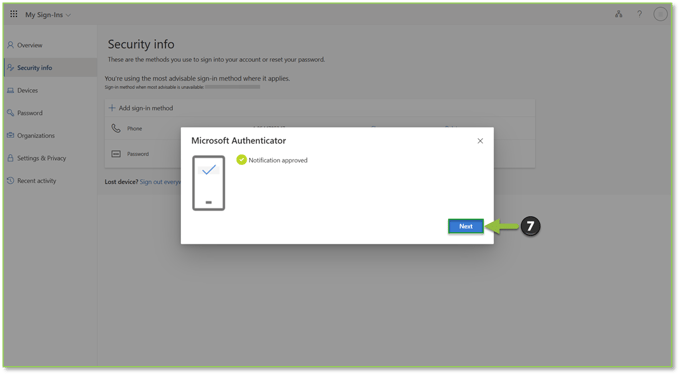The width and height of the screenshot is (680, 375).
Task: Click the Password method row icon
Action: tap(116, 154)
